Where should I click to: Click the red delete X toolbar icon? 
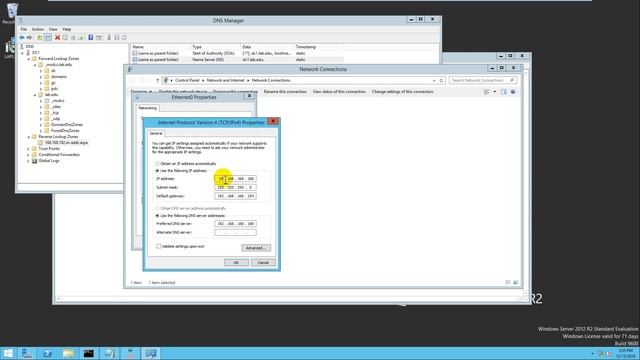click(58, 38)
